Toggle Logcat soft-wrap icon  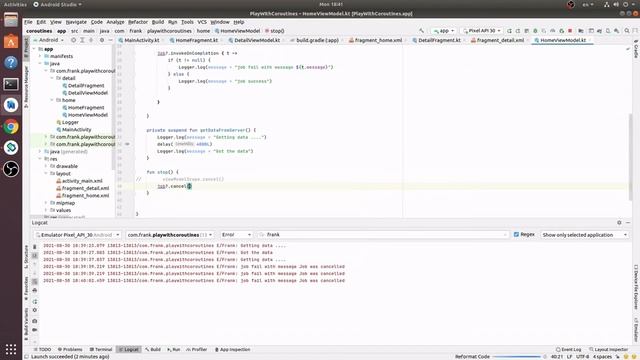tap(35, 282)
